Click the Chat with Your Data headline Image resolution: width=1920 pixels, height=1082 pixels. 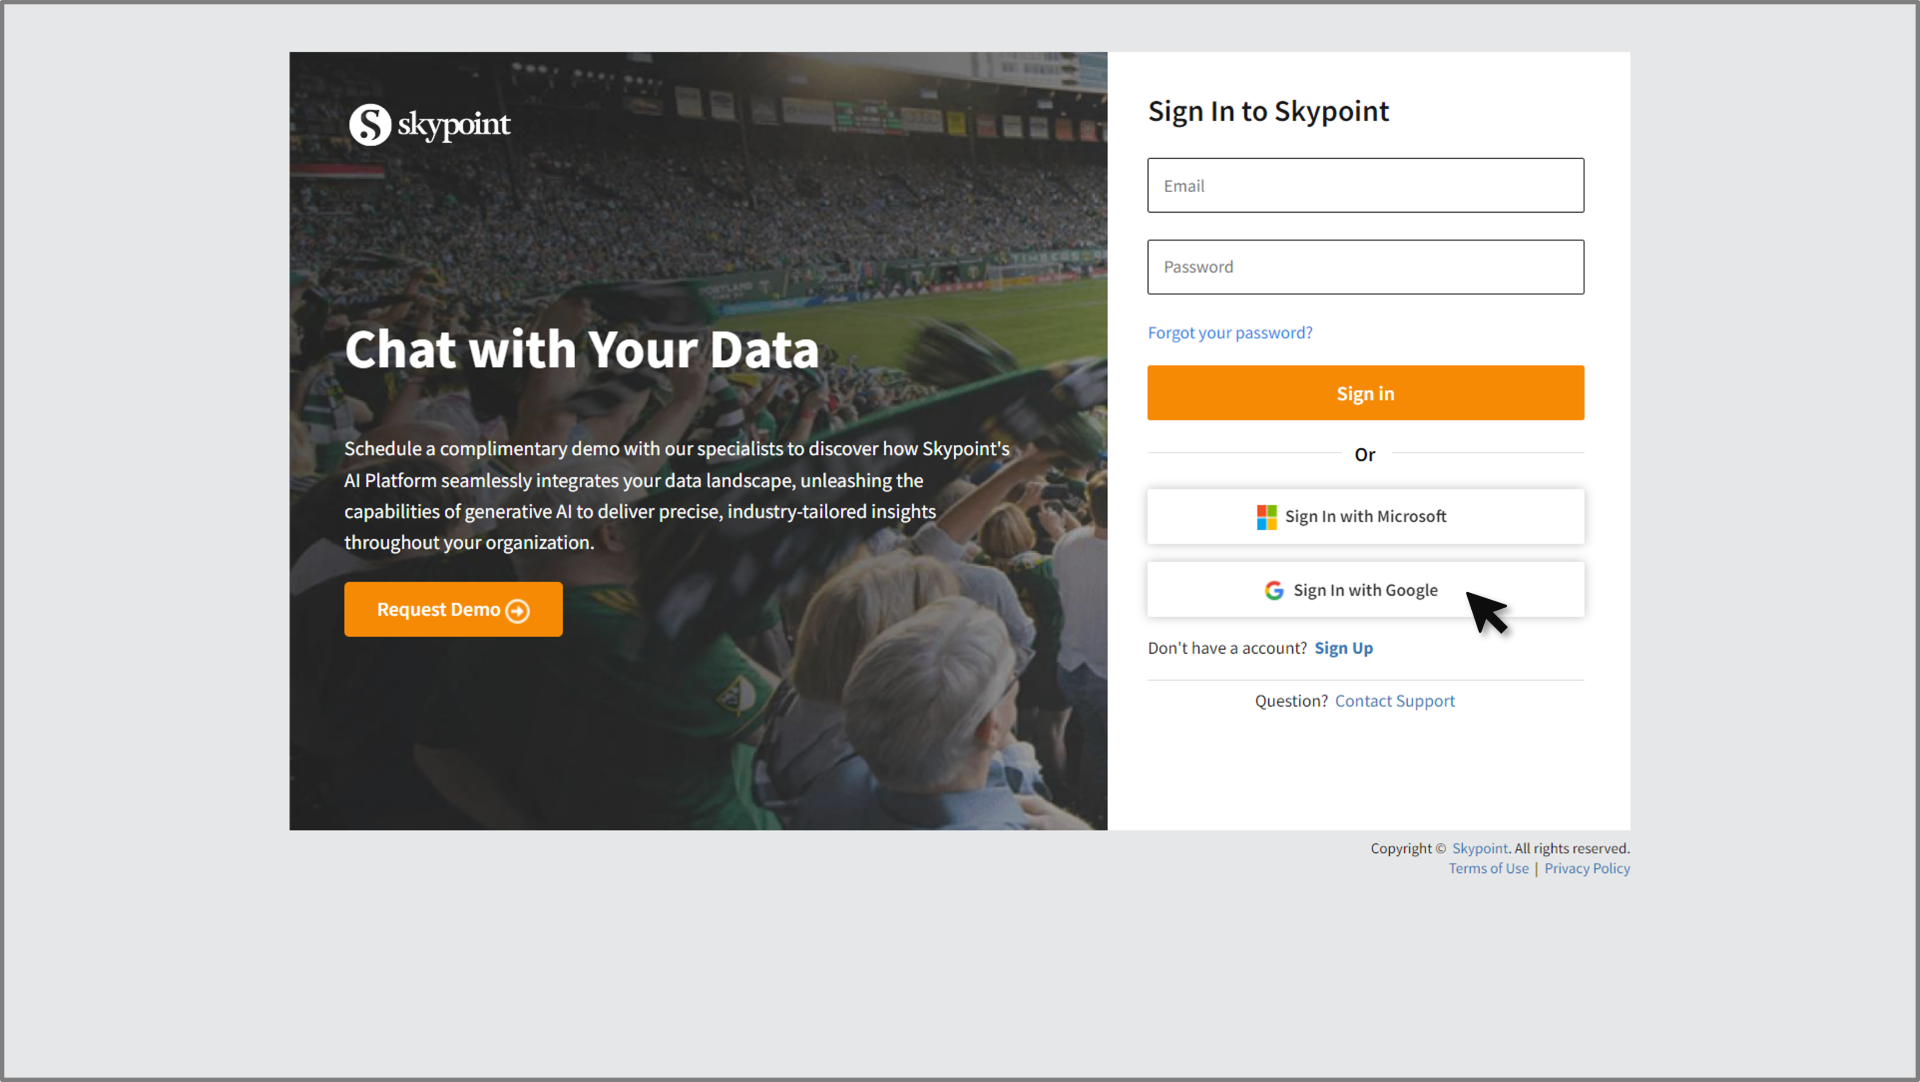(x=581, y=350)
